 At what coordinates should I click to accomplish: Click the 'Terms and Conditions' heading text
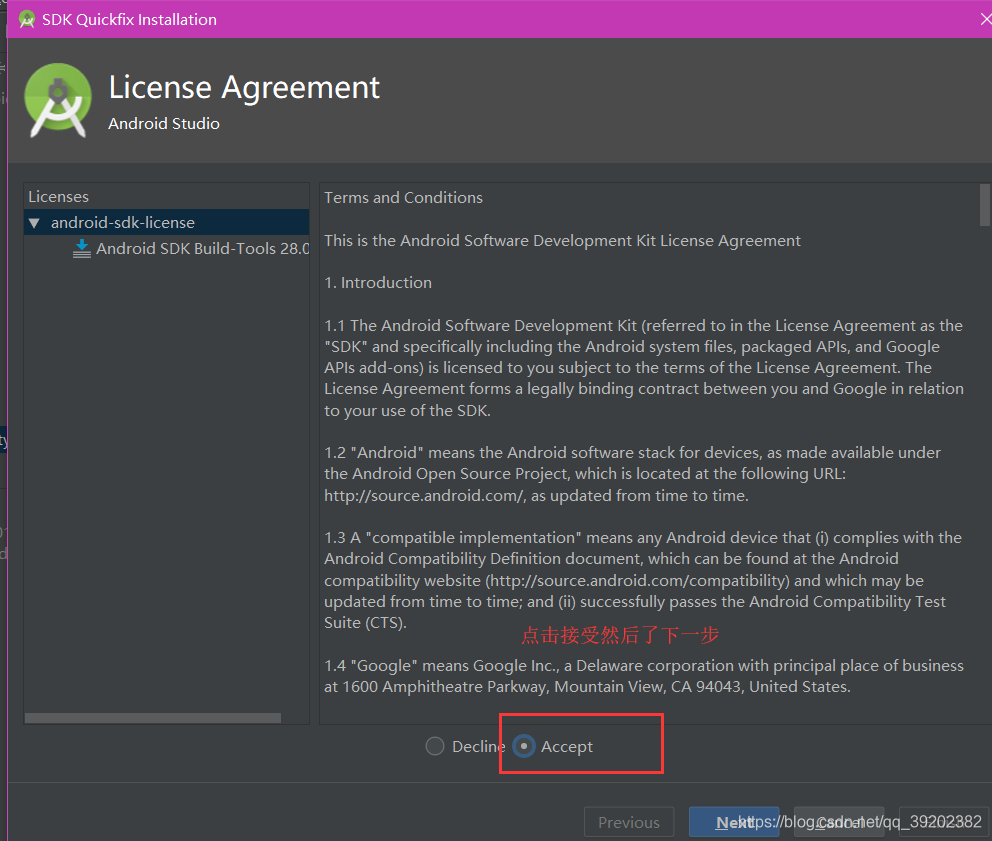[x=404, y=197]
